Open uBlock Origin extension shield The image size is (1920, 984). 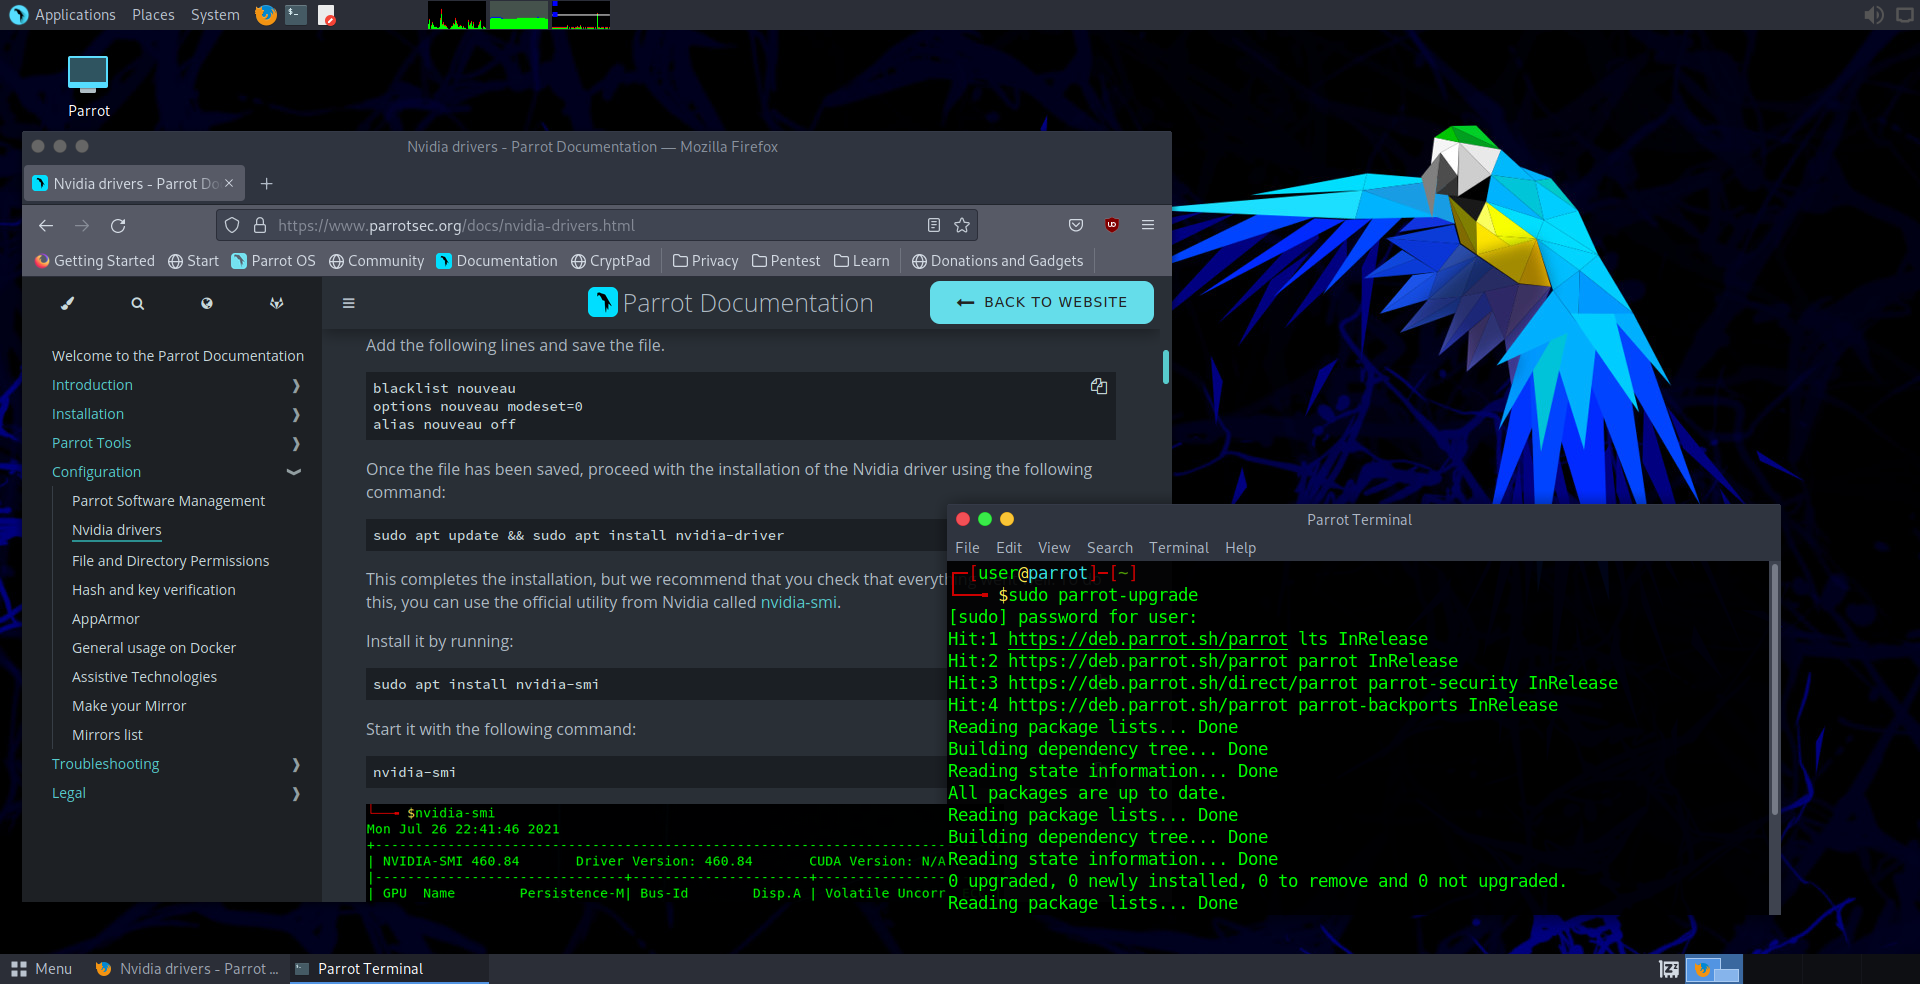[1111, 225]
